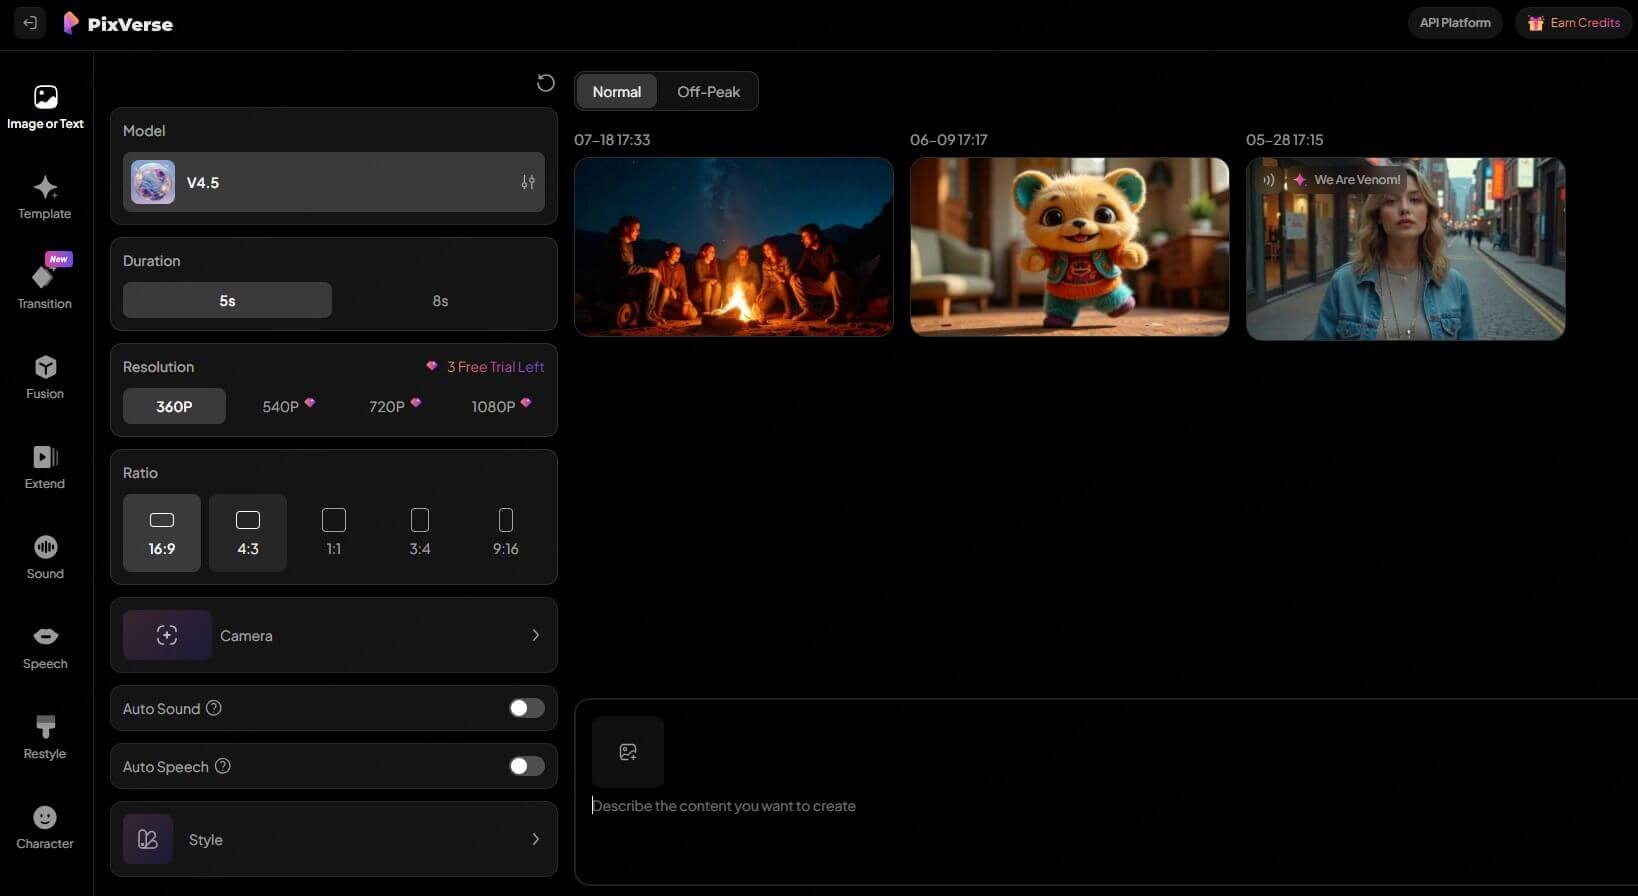Select the Fusion sidebar icon

45,377
